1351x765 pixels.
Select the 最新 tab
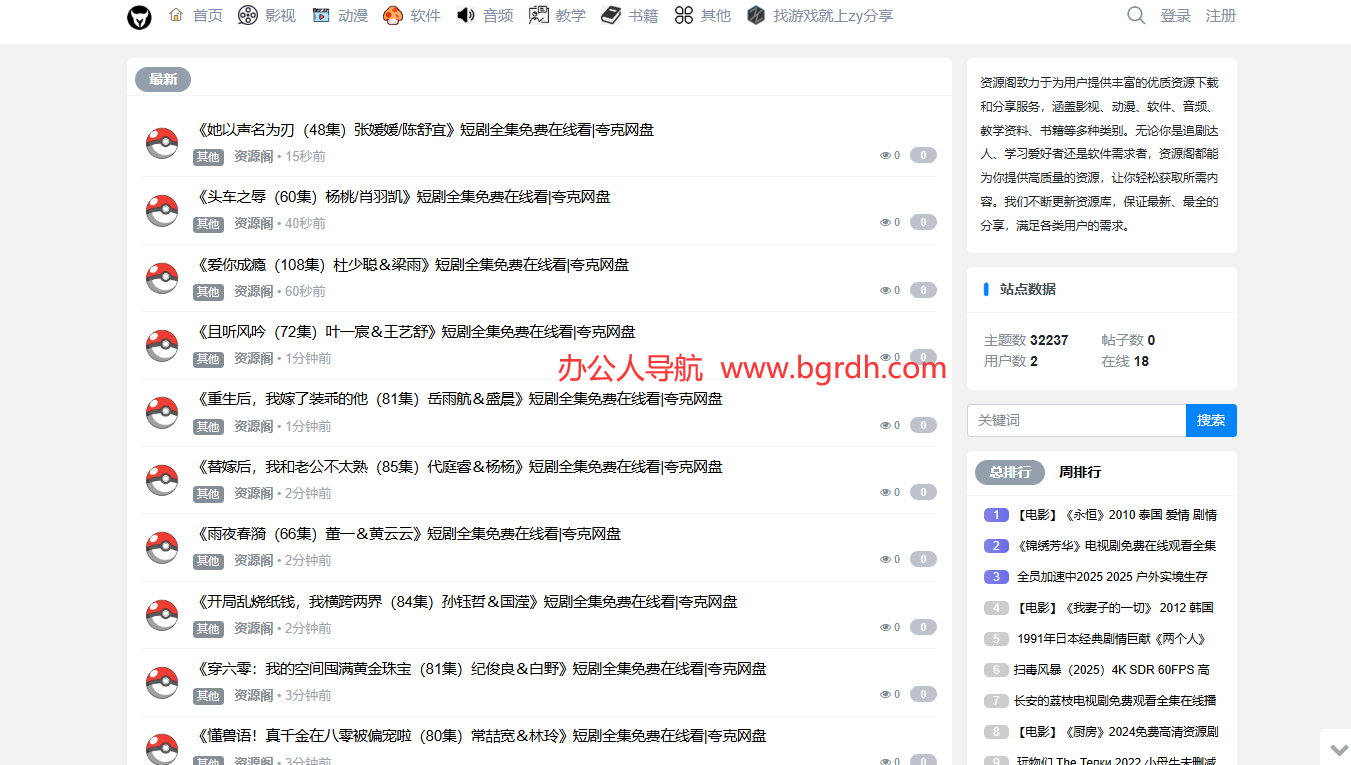click(x=163, y=79)
